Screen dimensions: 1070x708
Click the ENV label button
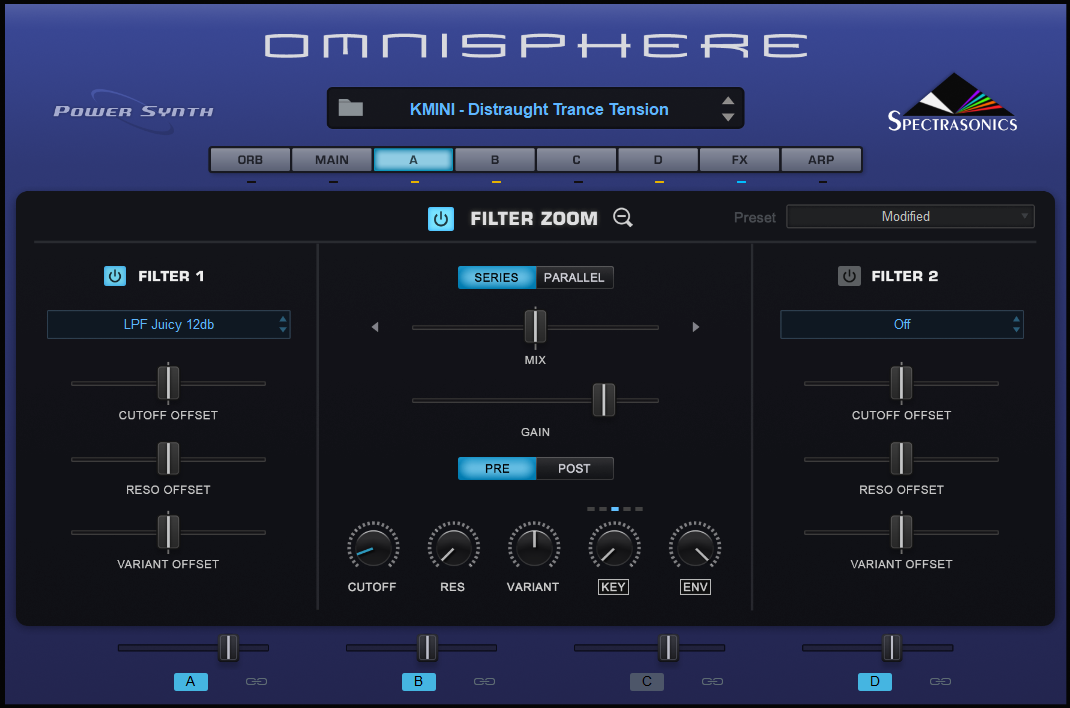point(695,587)
